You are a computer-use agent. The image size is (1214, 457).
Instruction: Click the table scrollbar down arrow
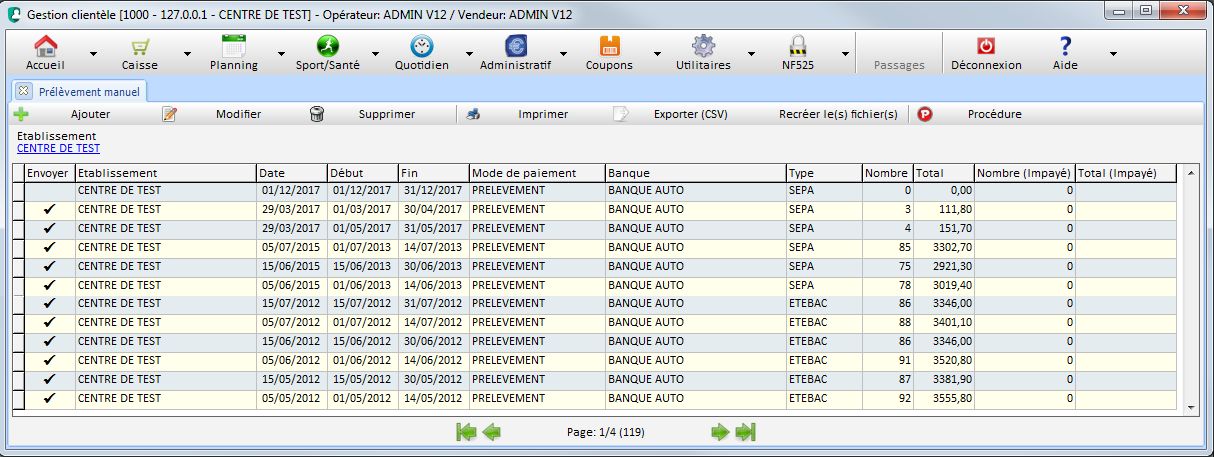1190,407
